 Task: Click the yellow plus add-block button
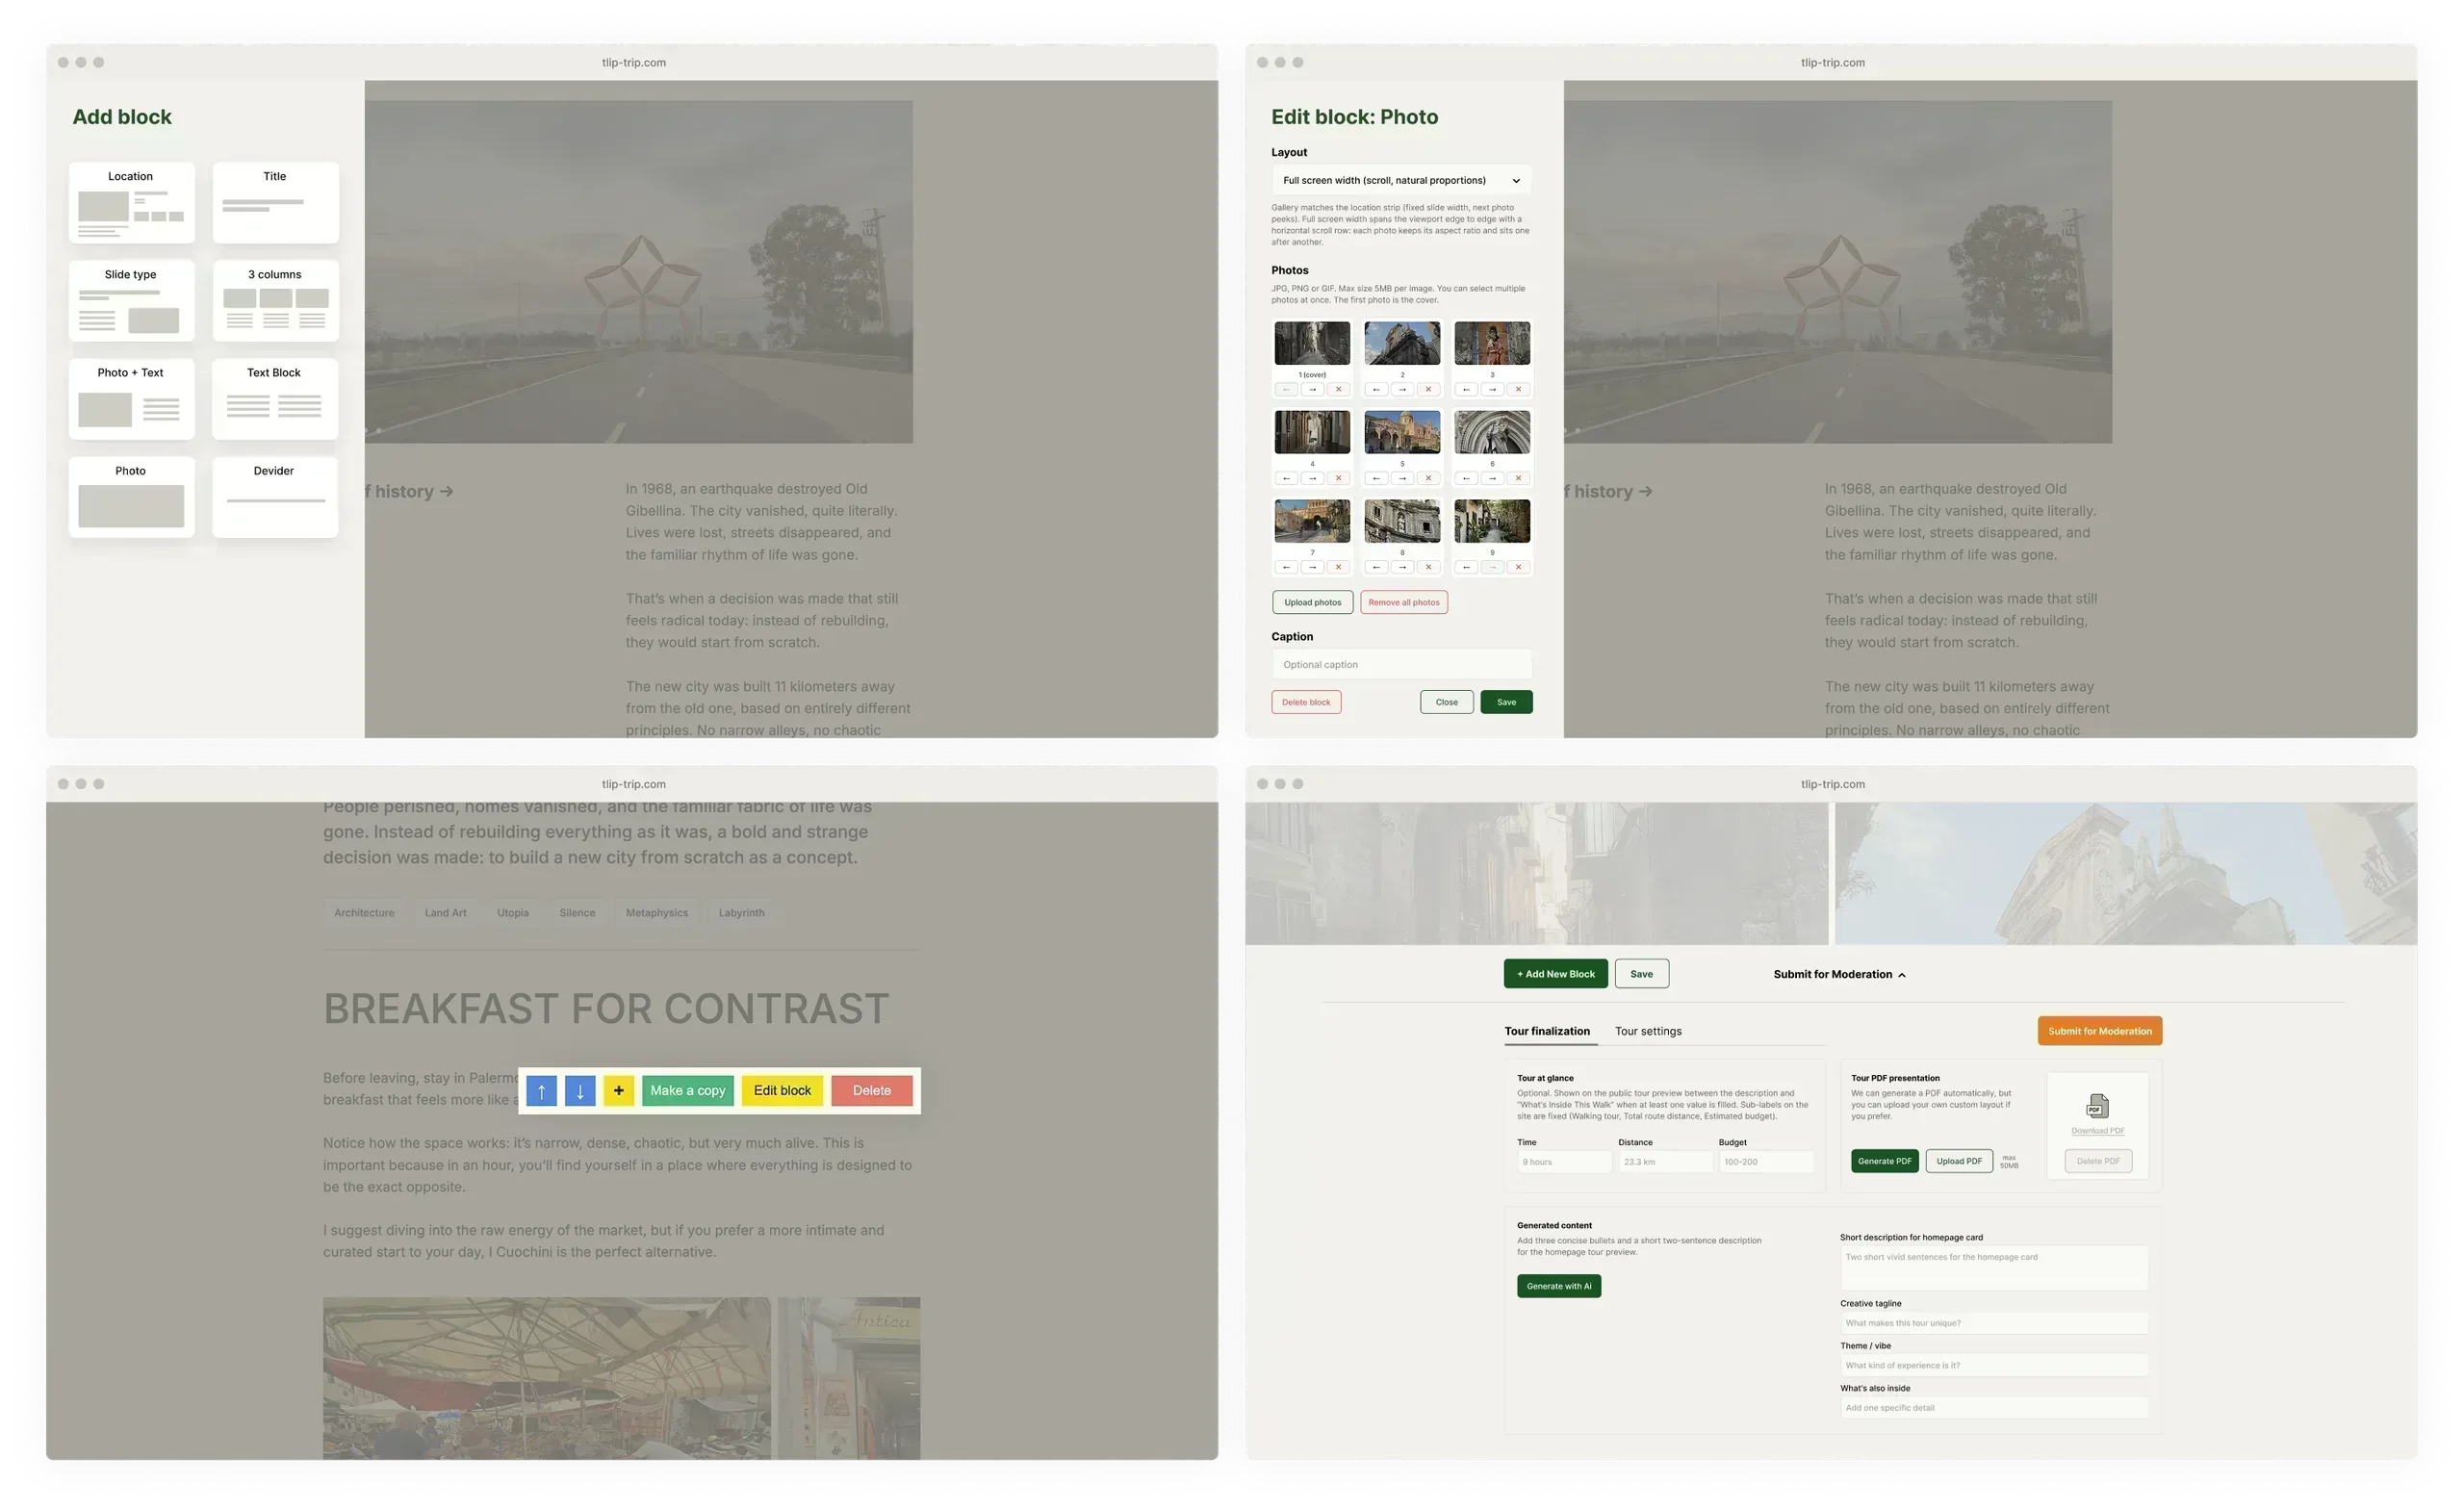[x=619, y=1091]
